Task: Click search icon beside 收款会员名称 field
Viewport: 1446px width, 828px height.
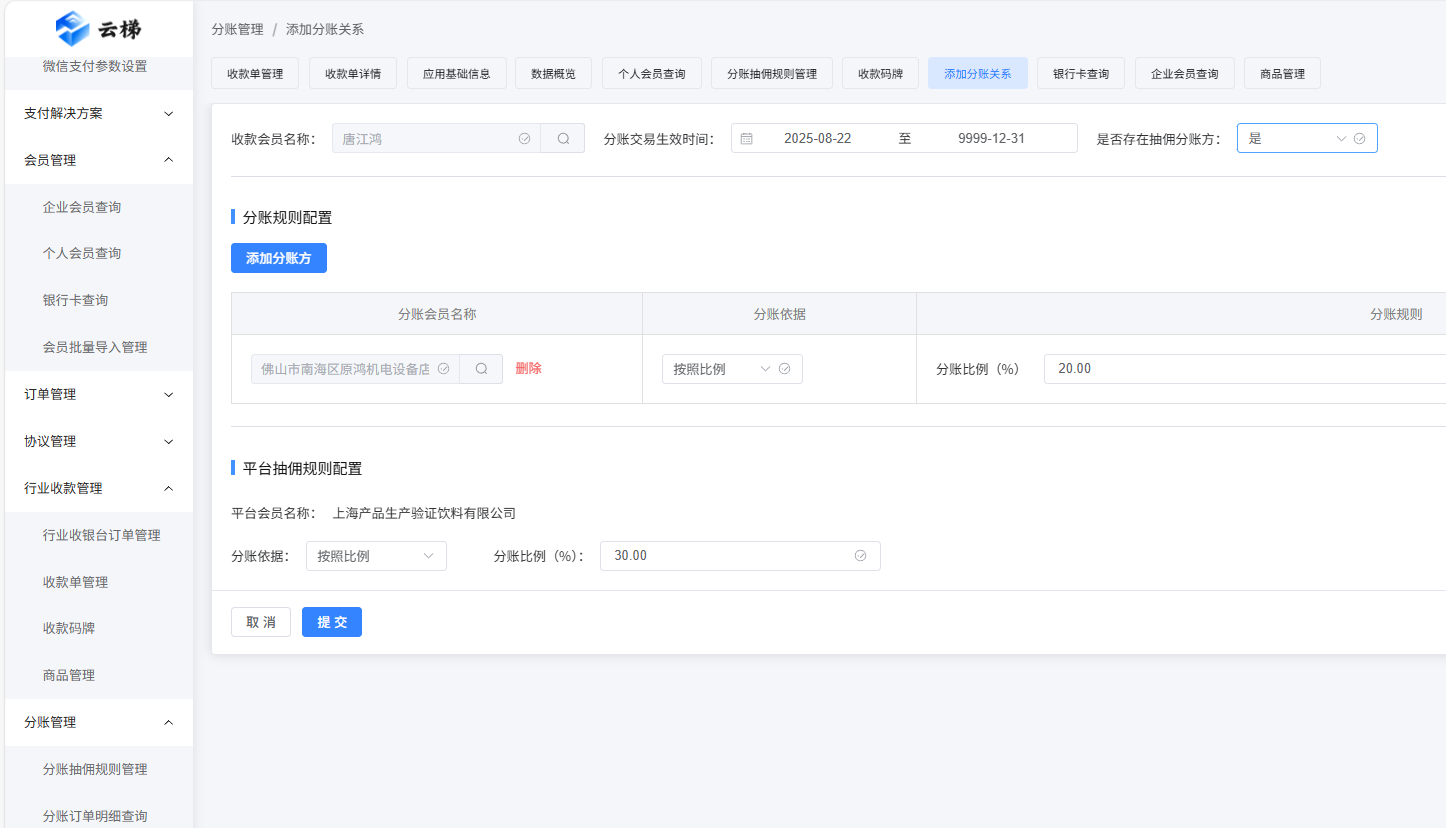Action: (563, 139)
